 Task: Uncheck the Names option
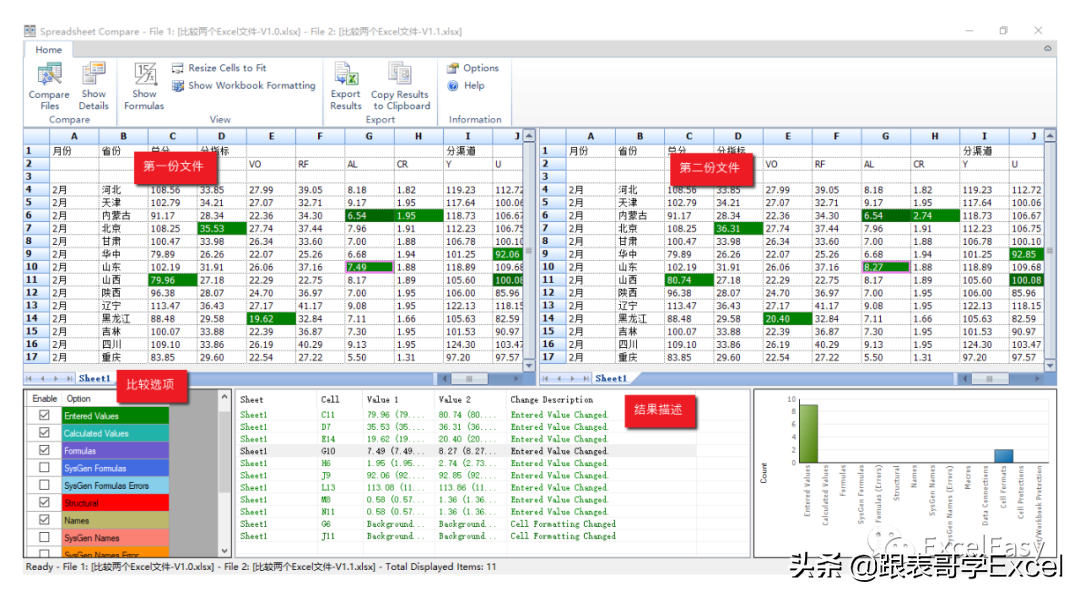[44, 520]
